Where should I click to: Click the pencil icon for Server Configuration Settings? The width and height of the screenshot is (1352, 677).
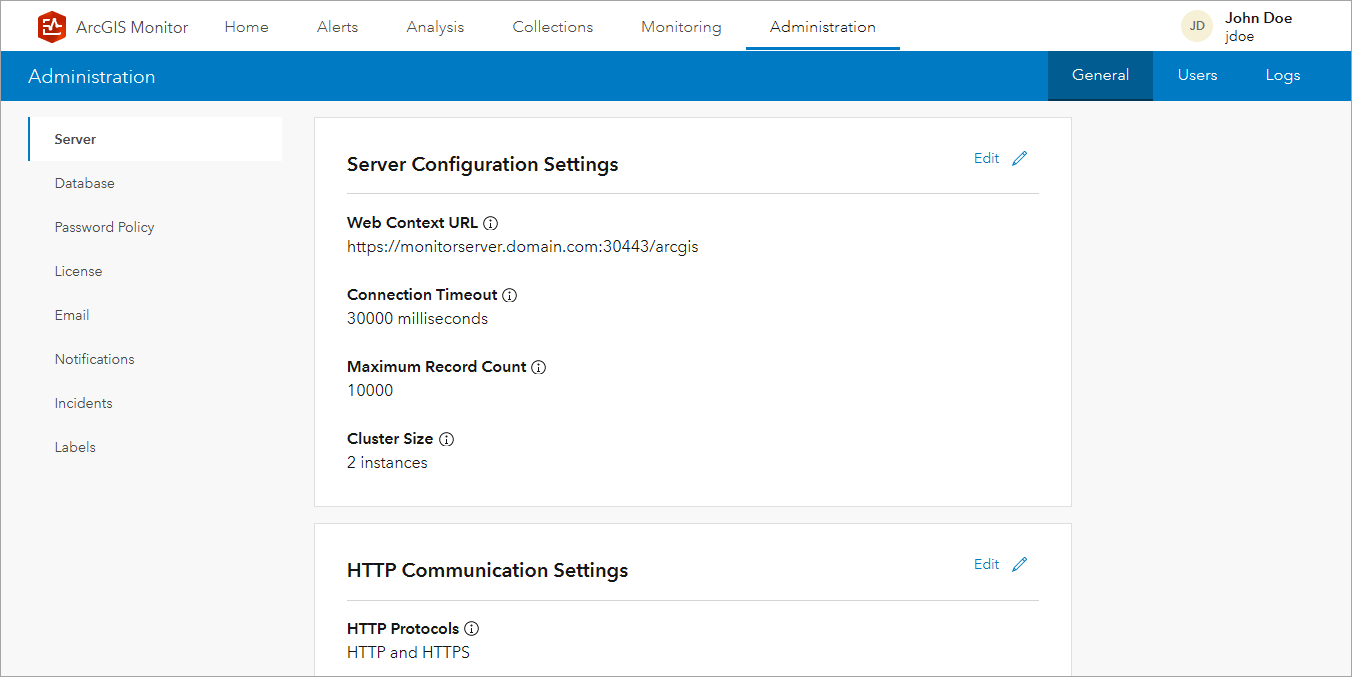[1020, 158]
